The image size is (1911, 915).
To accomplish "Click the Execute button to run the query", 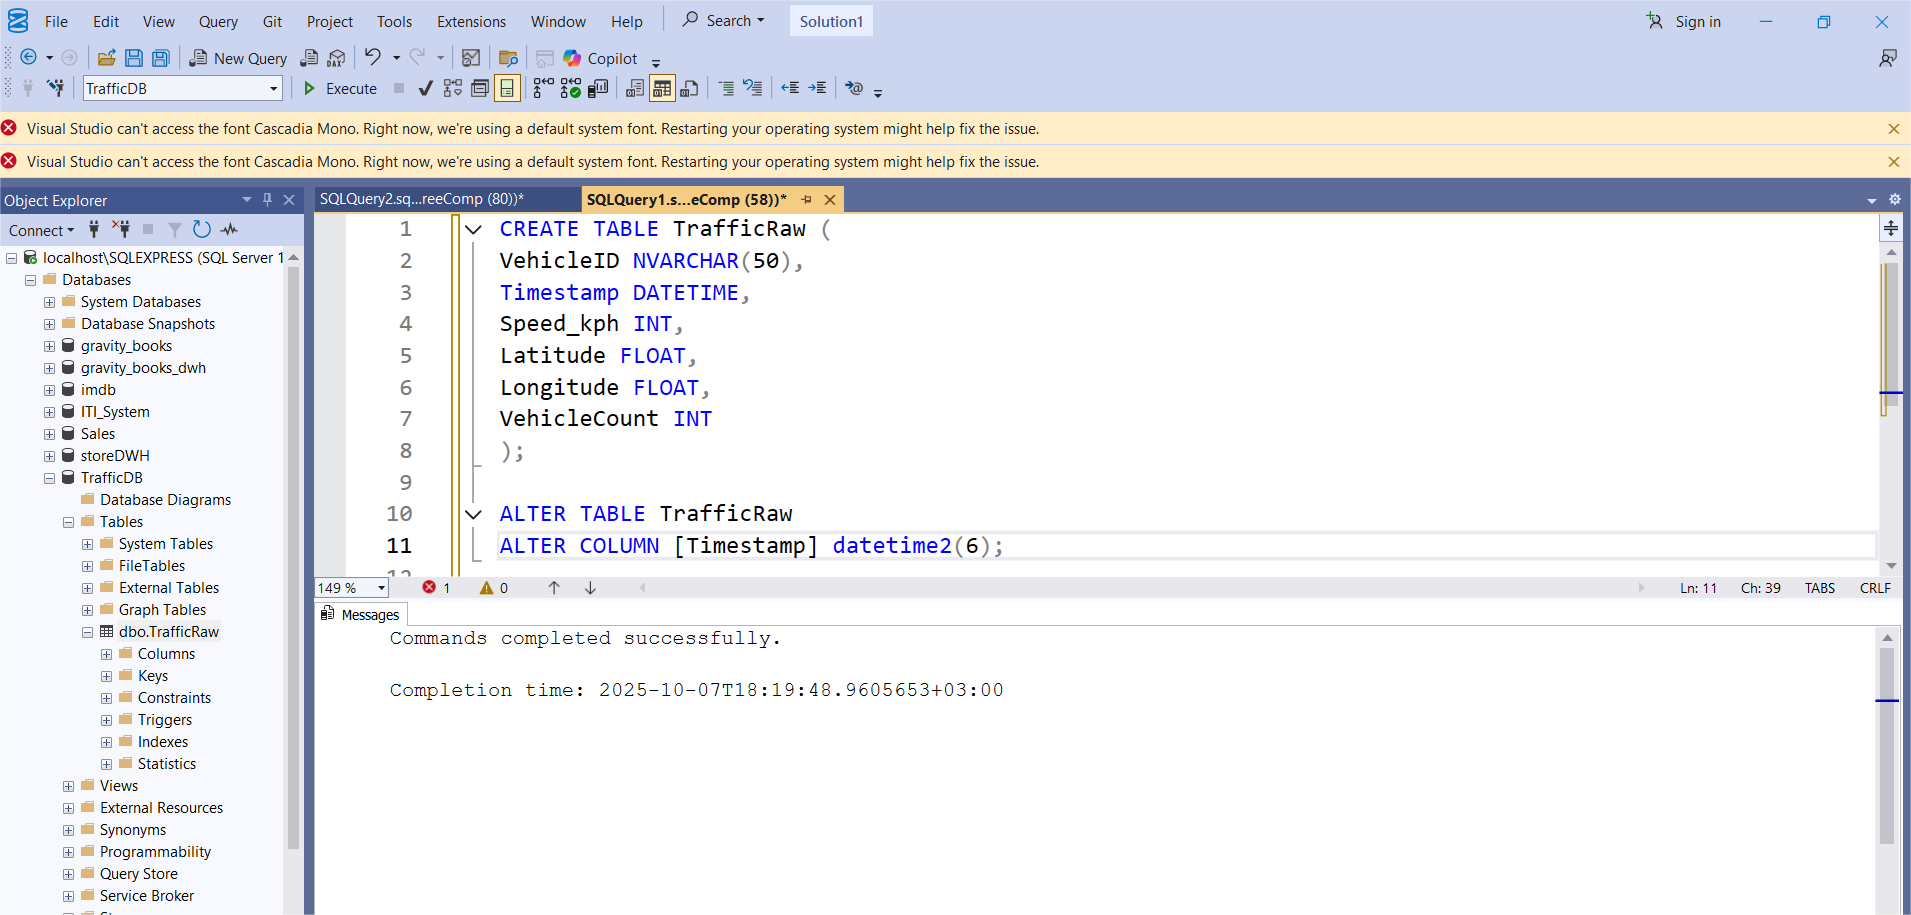I will (x=340, y=88).
